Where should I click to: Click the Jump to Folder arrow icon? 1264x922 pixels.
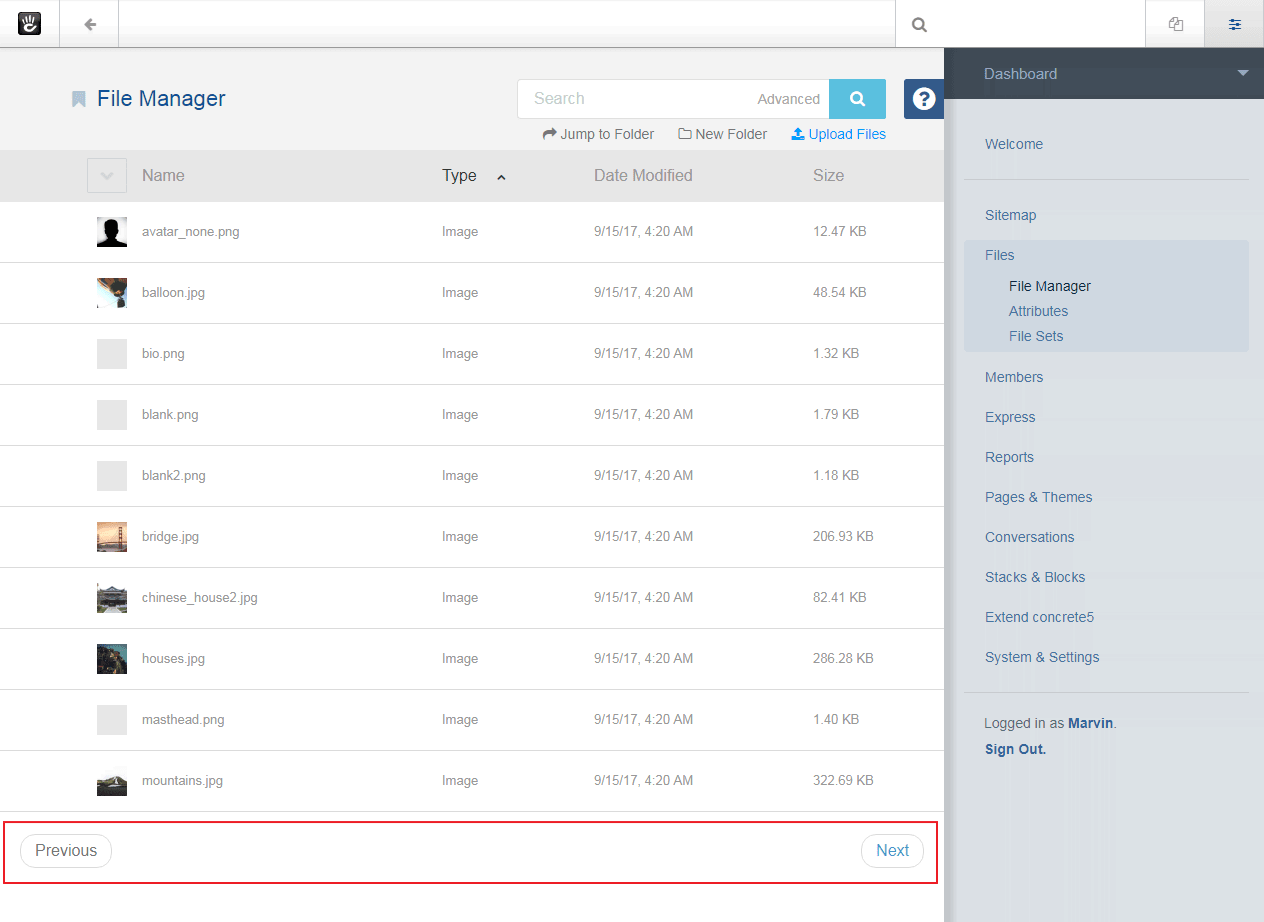click(549, 133)
